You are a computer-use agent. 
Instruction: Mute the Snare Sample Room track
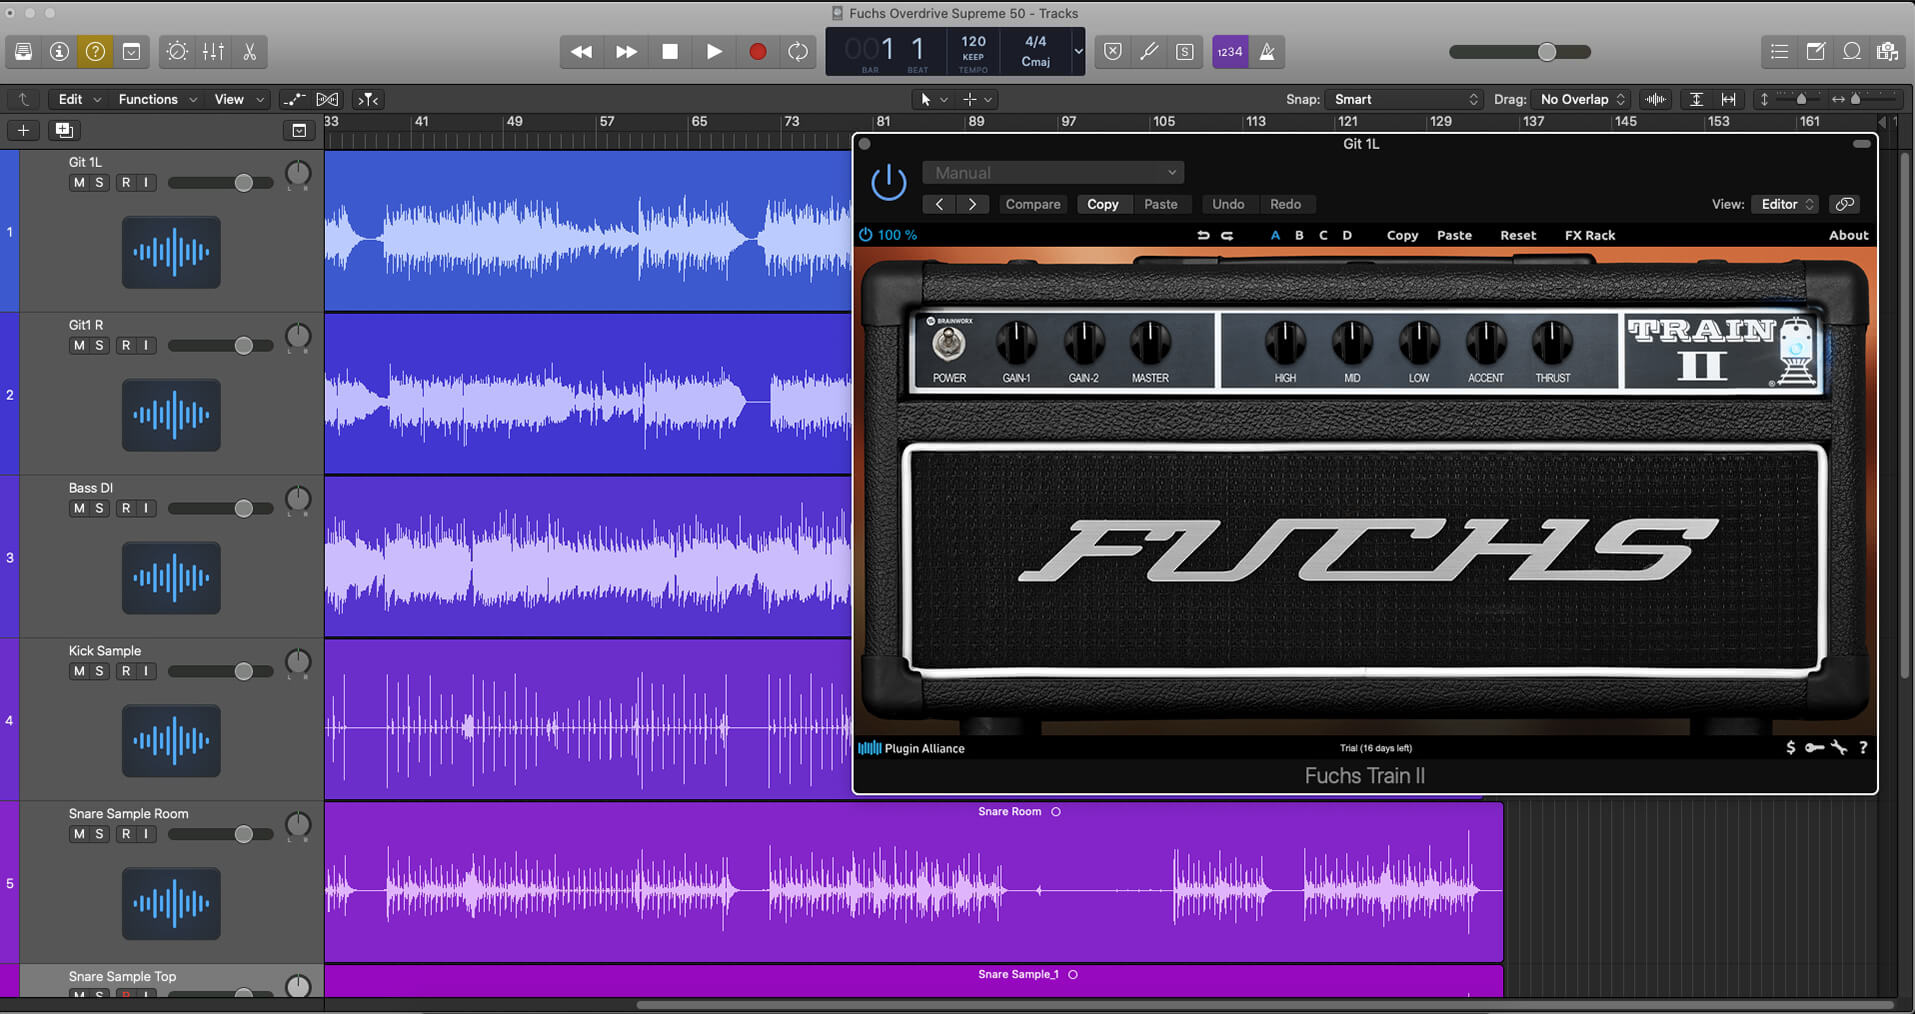tap(79, 835)
